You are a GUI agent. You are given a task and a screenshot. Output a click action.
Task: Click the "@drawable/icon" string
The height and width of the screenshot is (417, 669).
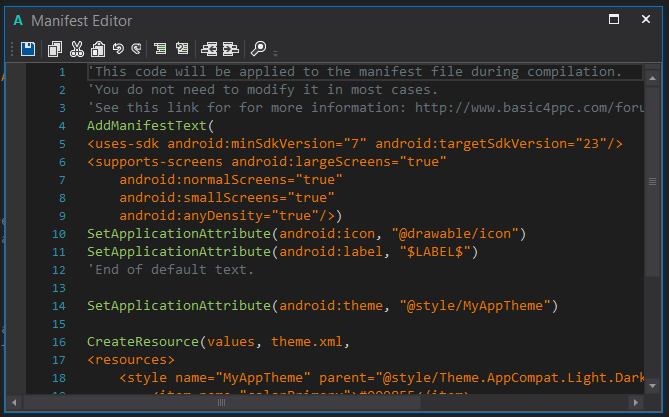click(455, 233)
